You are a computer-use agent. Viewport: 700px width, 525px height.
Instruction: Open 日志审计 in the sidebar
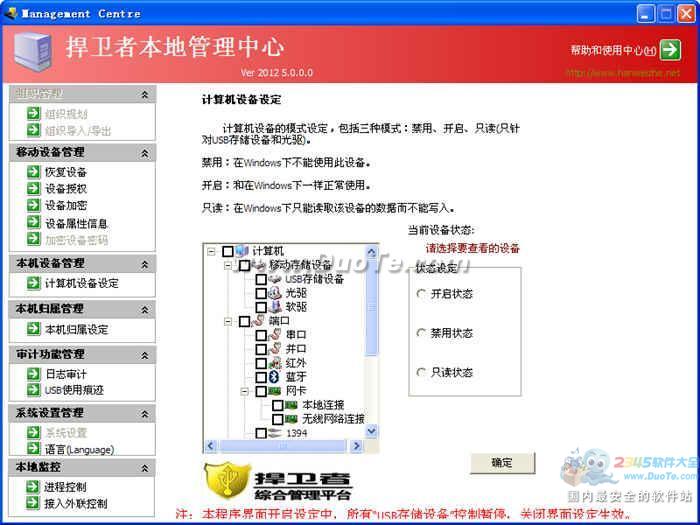click(x=66, y=374)
